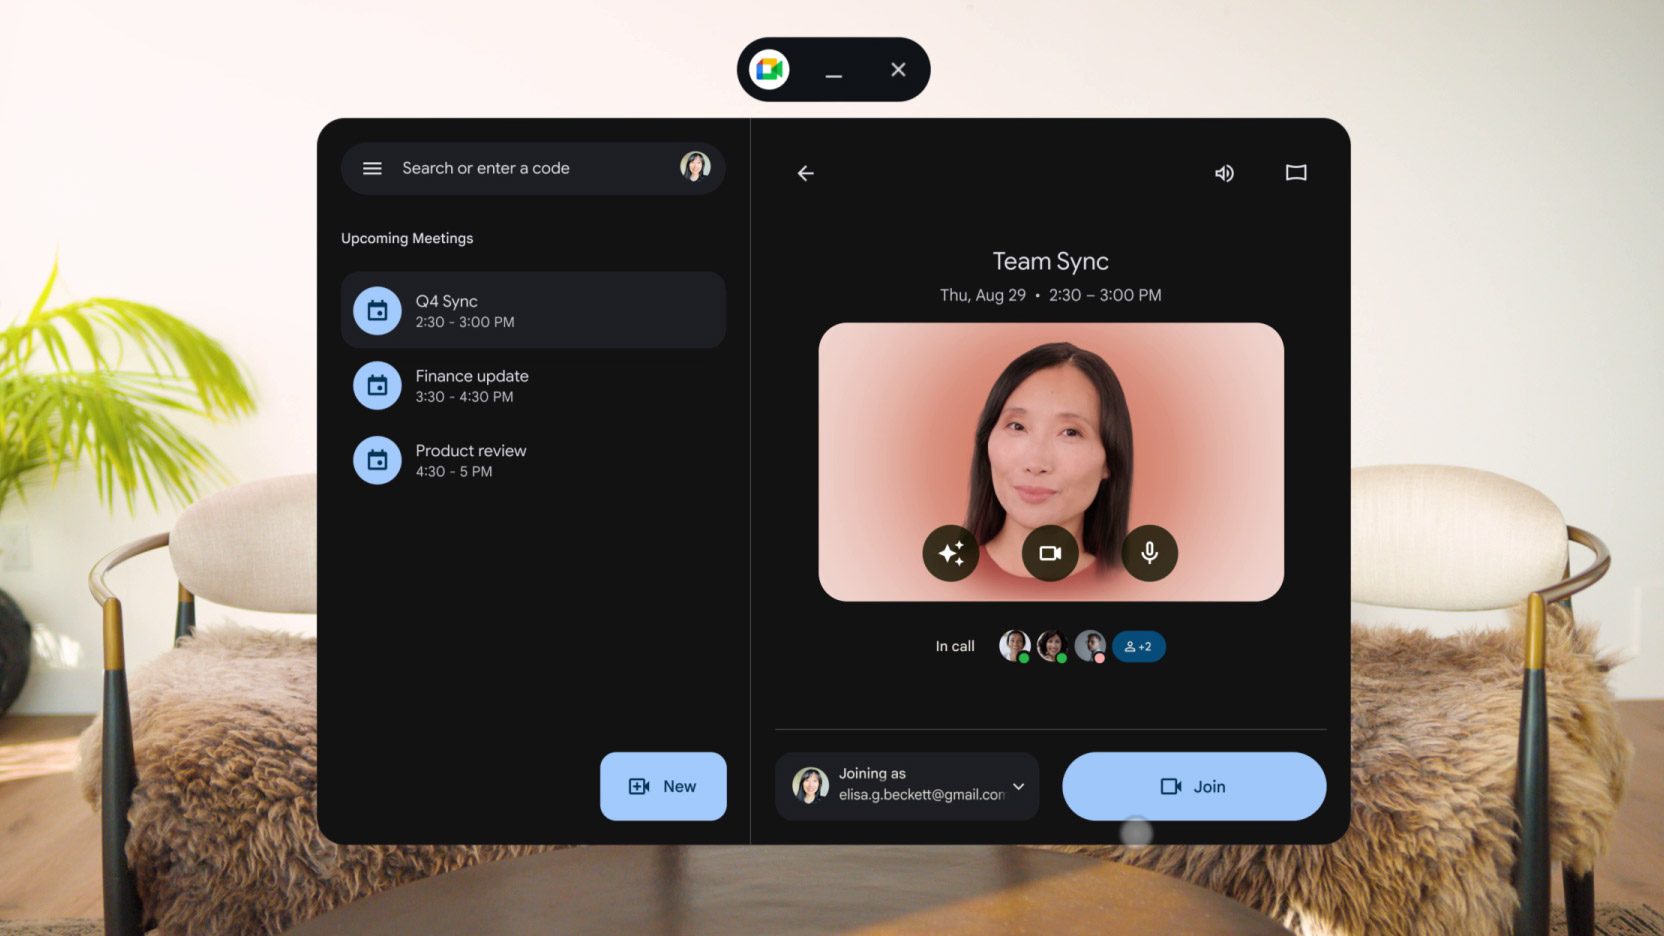Toggle the camera on the video preview
Image resolution: width=1664 pixels, height=936 pixels.
(1049, 553)
